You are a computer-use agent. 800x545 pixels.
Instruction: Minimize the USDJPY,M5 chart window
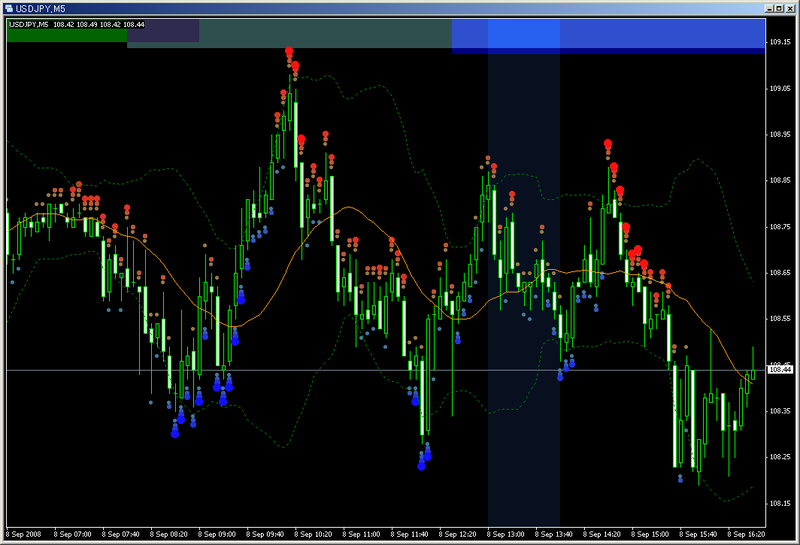coord(769,8)
